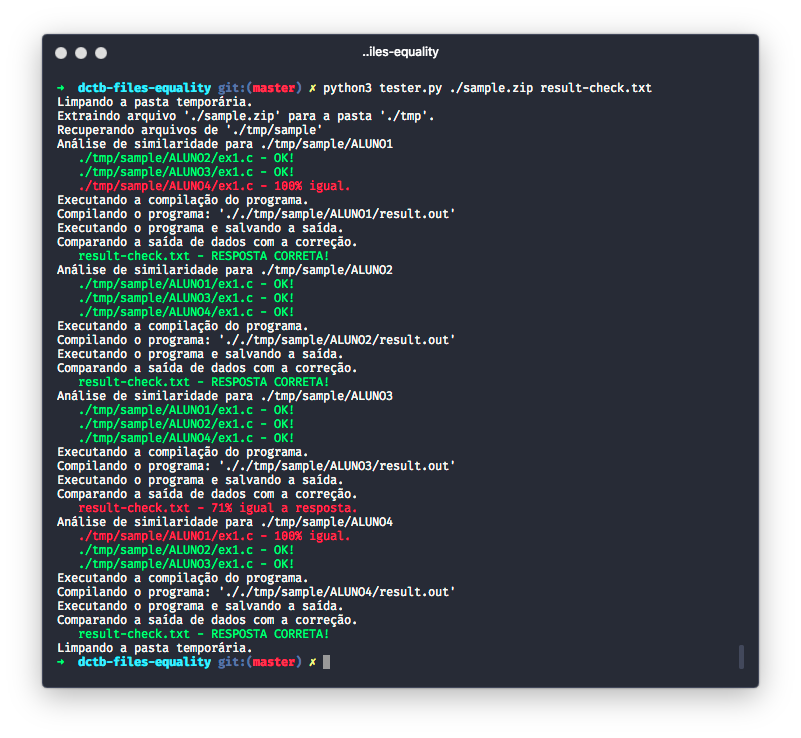Screen dimensions: 801x738
Task: Click 'git:(master)' in the top prompt
Action: point(260,88)
